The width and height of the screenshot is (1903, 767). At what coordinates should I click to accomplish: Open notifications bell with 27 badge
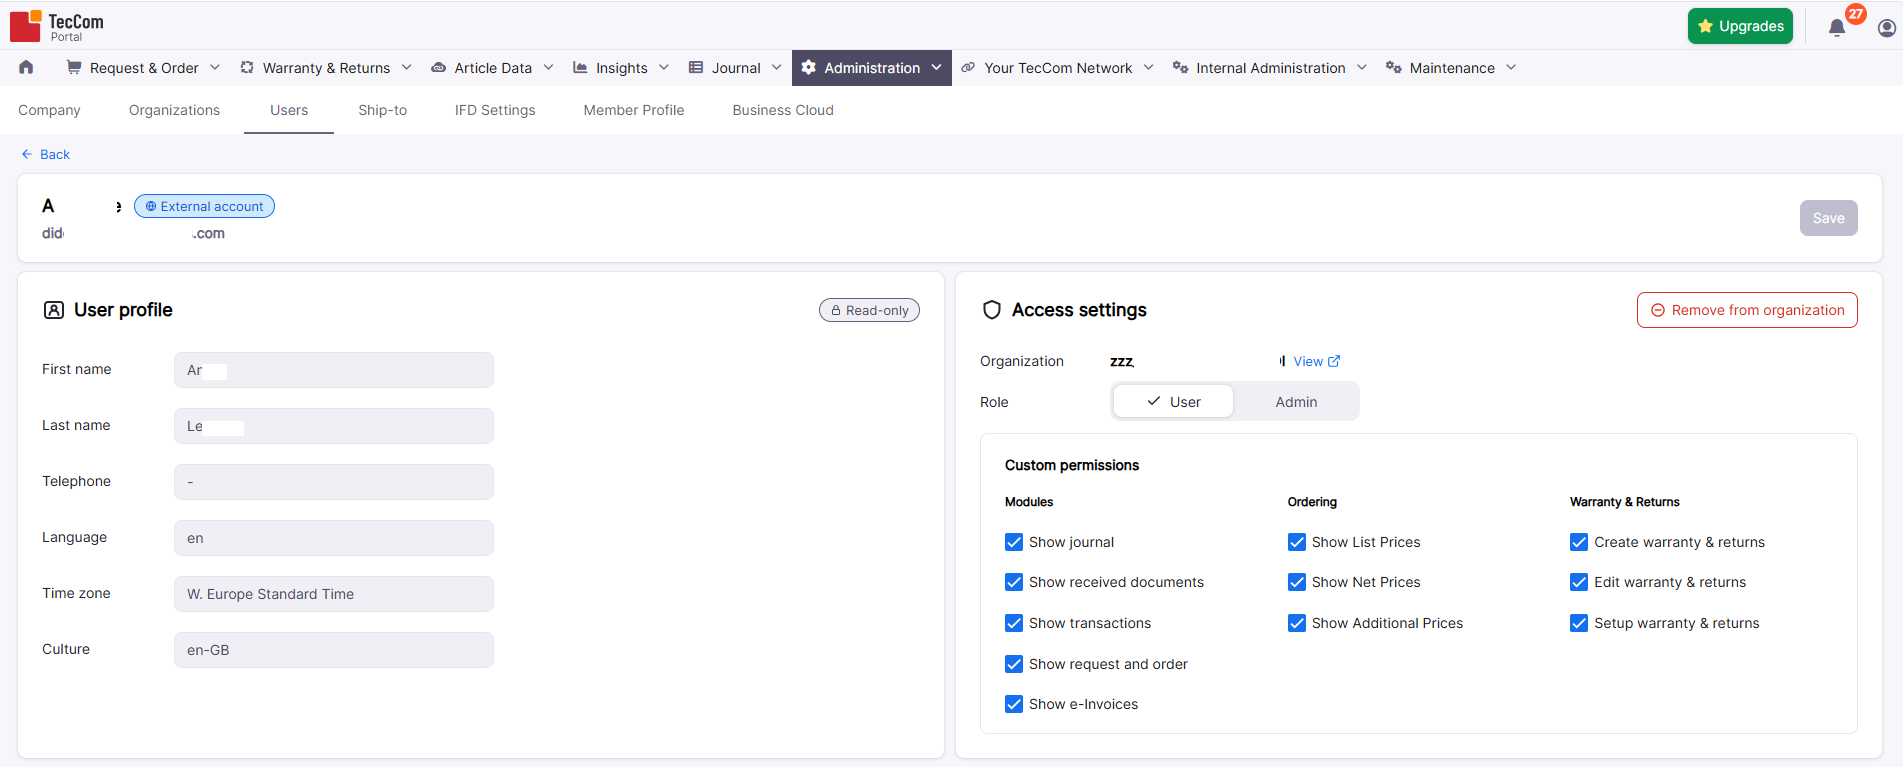point(1837,27)
